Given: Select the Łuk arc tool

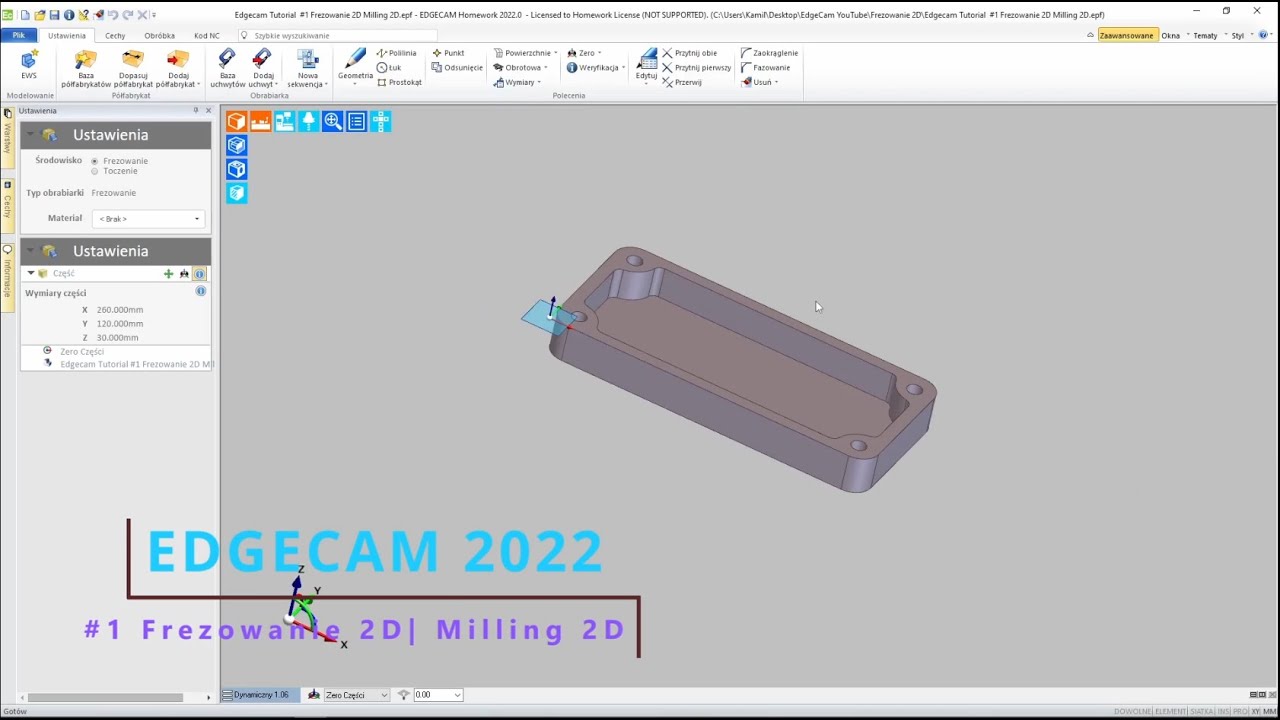Looking at the screenshot, I should click(389, 67).
